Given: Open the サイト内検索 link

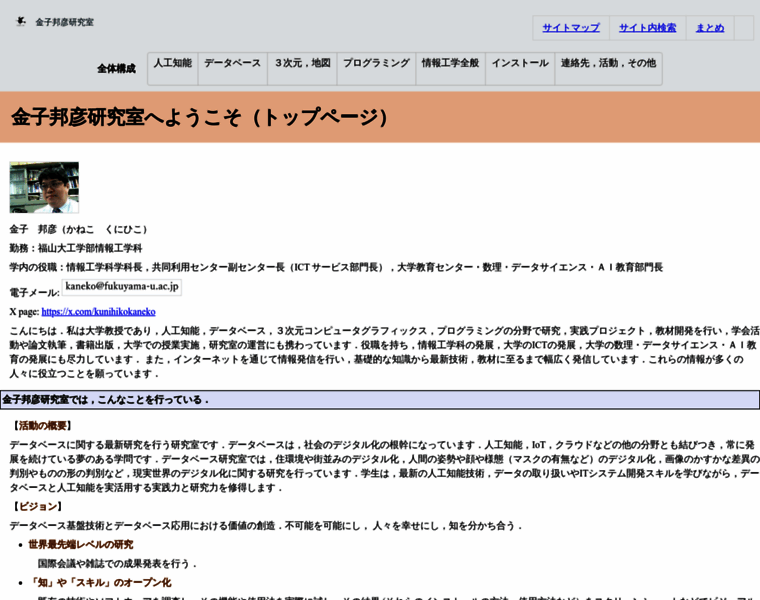Looking at the screenshot, I should pos(648,28).
